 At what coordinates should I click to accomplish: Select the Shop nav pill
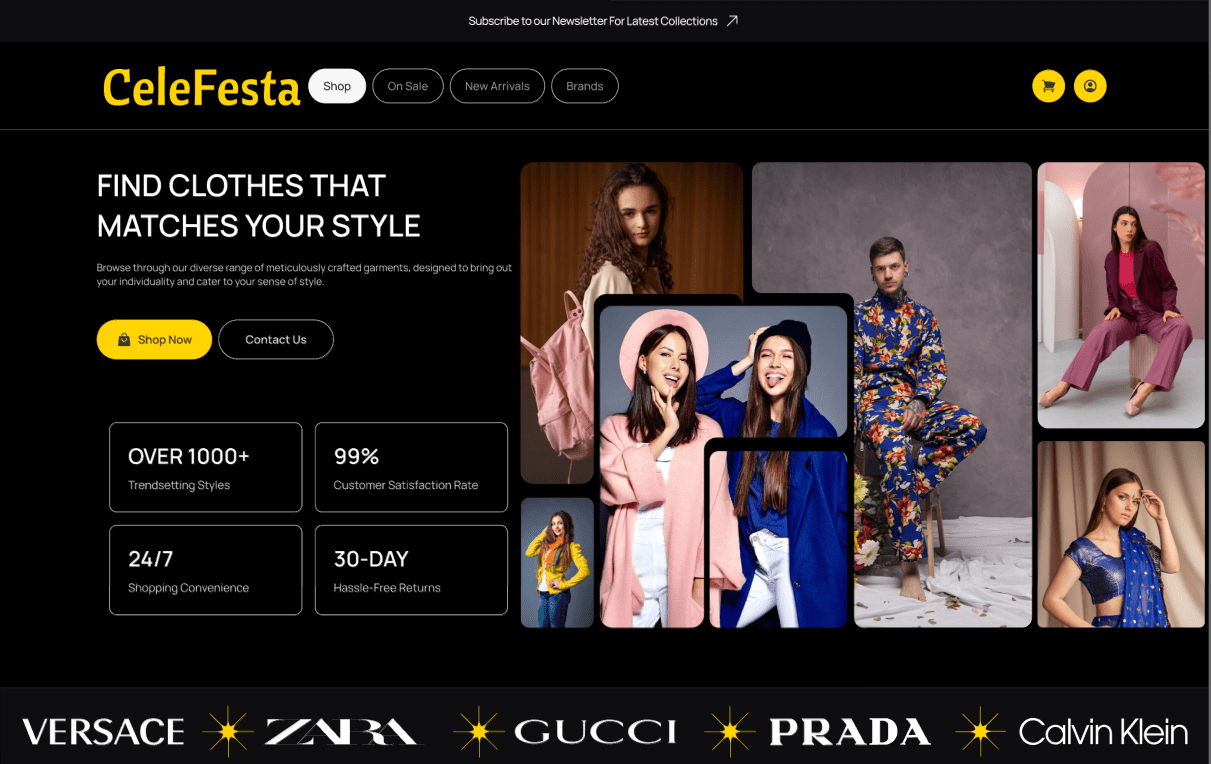337,86
